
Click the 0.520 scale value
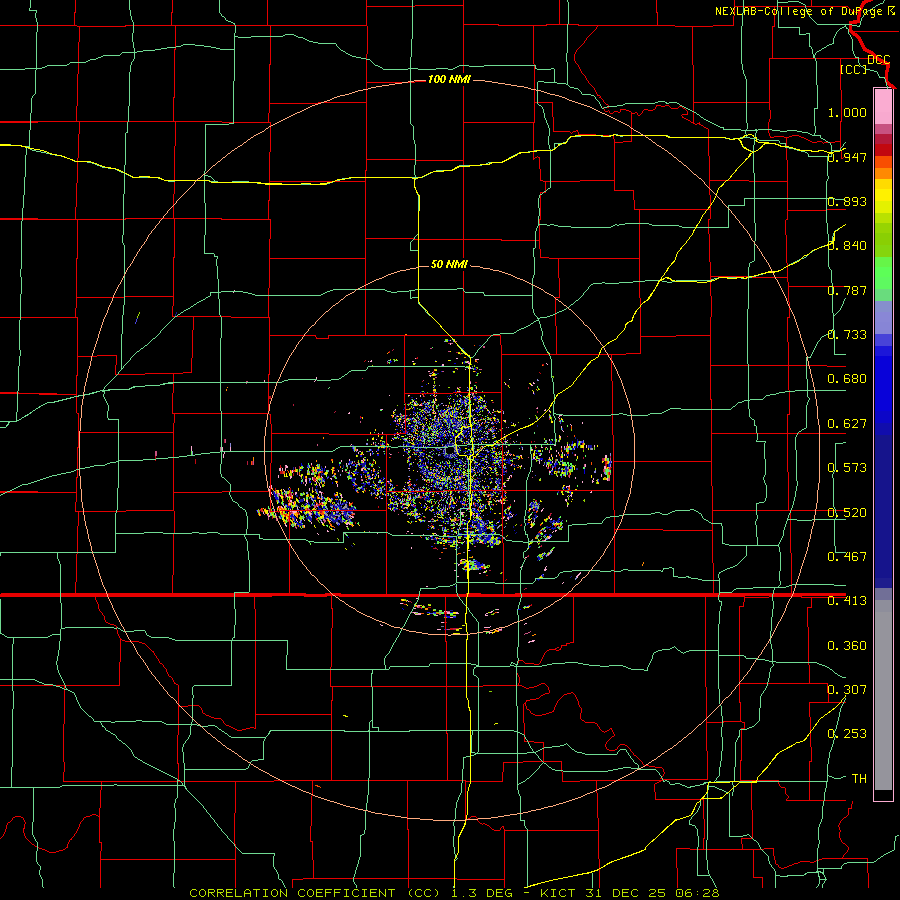coord(847,513)
